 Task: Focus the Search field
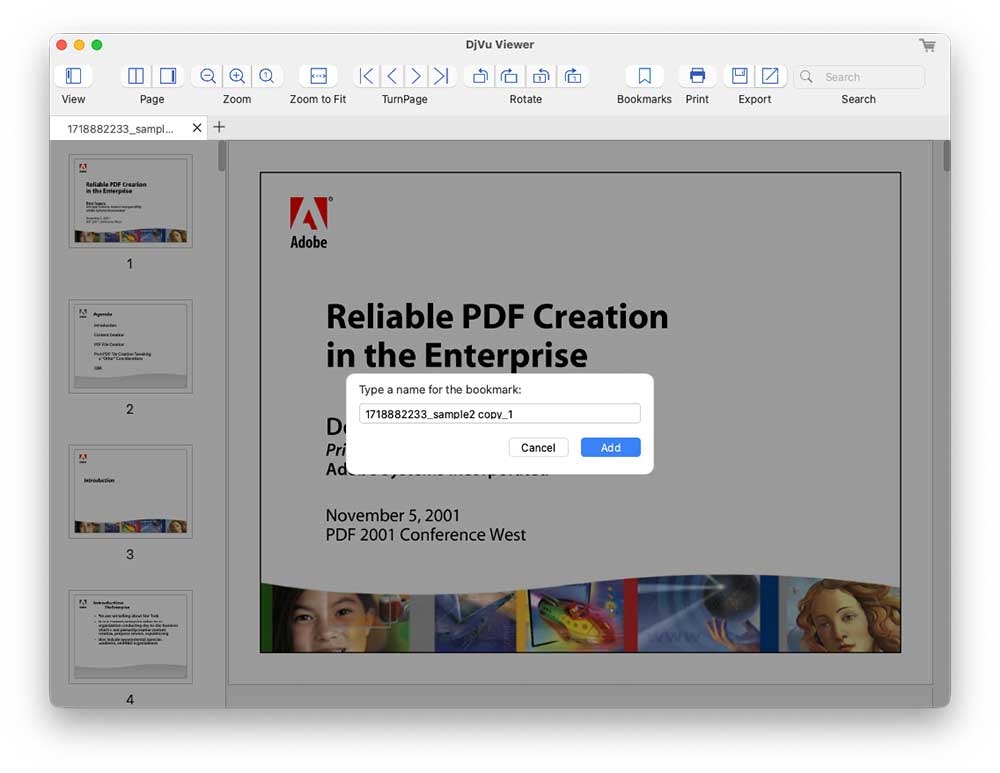pyautogui.click(x=859, y=77)
